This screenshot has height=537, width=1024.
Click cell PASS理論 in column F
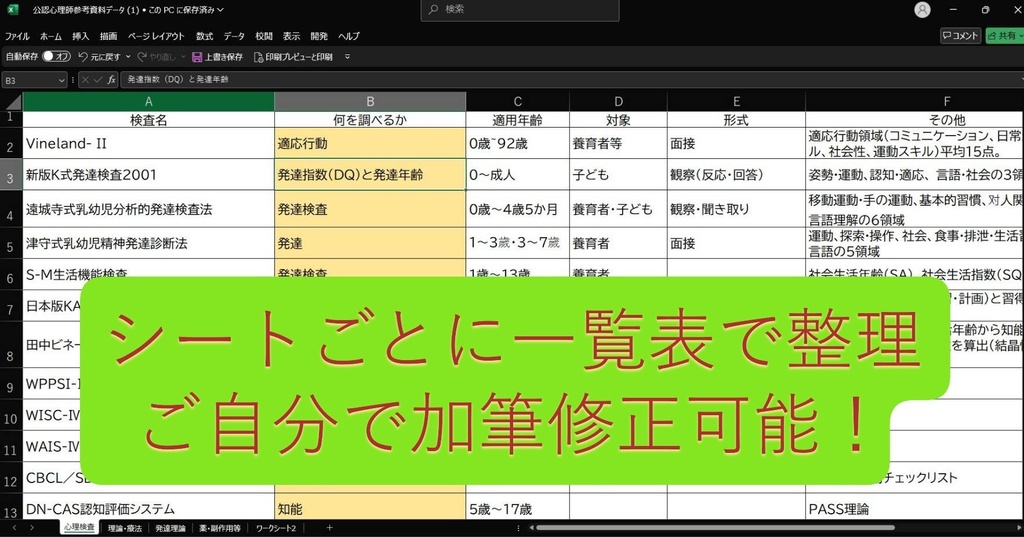(x=914, y=508)
